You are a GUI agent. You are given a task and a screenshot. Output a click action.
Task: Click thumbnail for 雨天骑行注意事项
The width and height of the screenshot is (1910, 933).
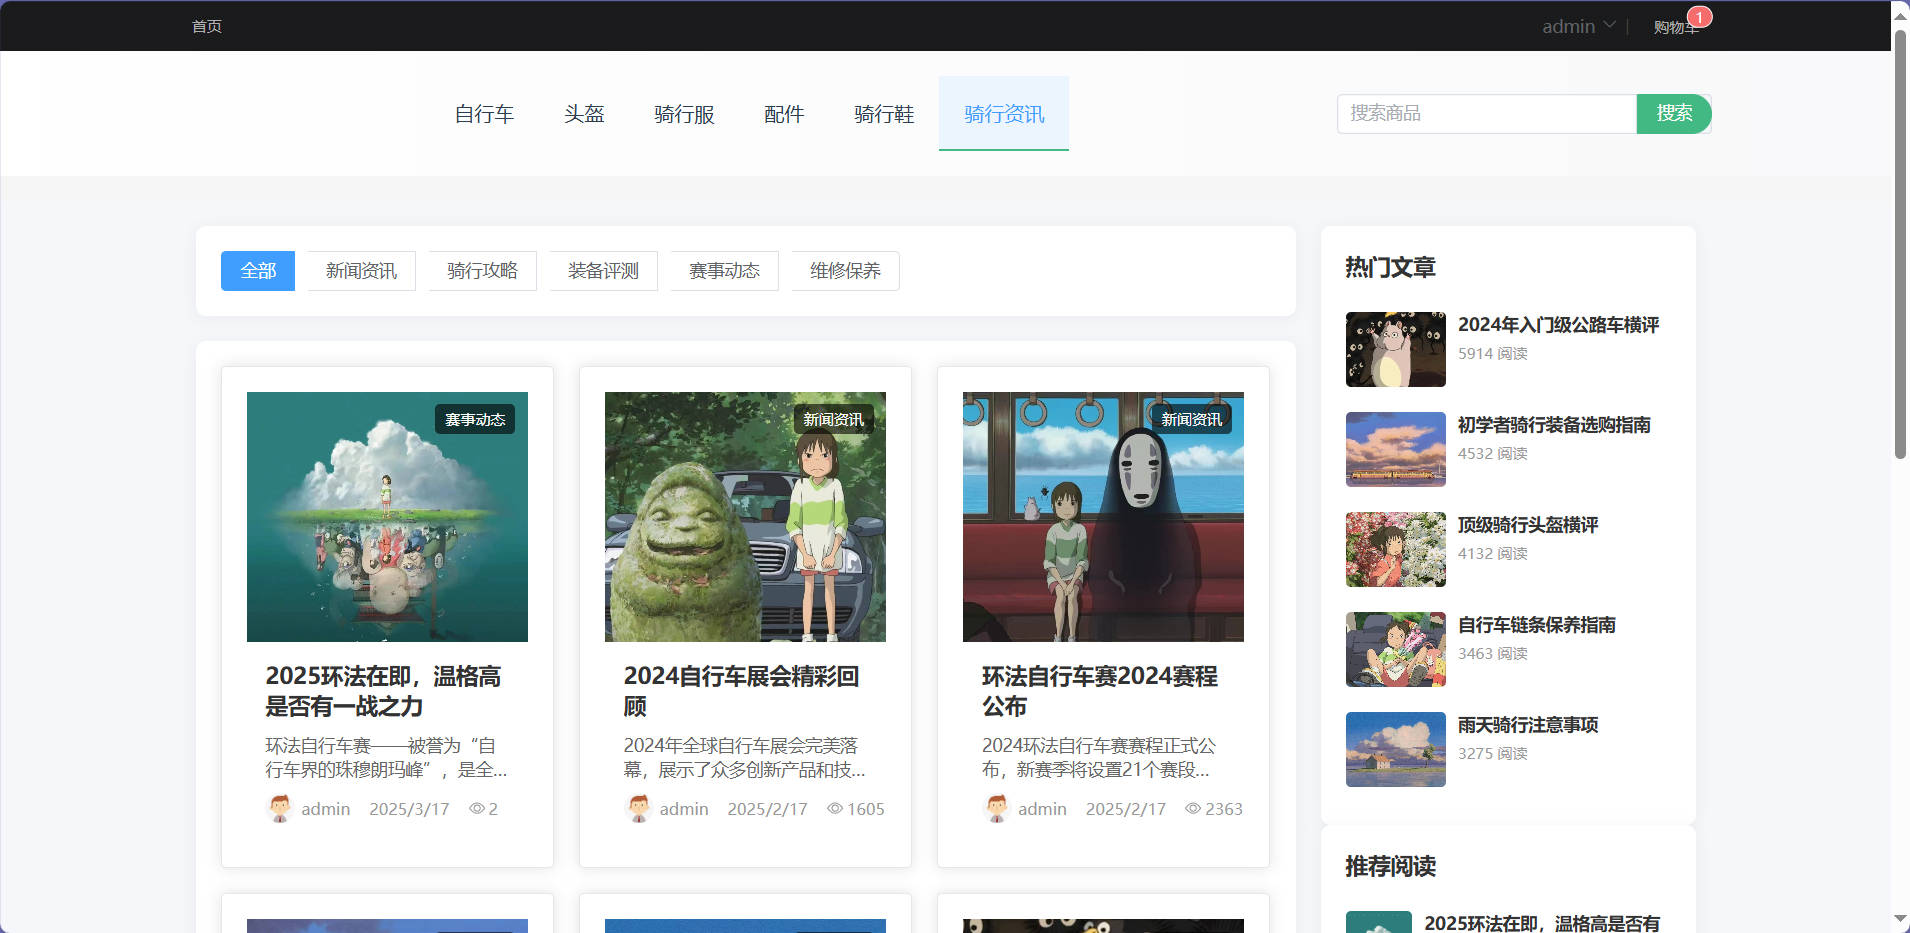pos(1396,749)
